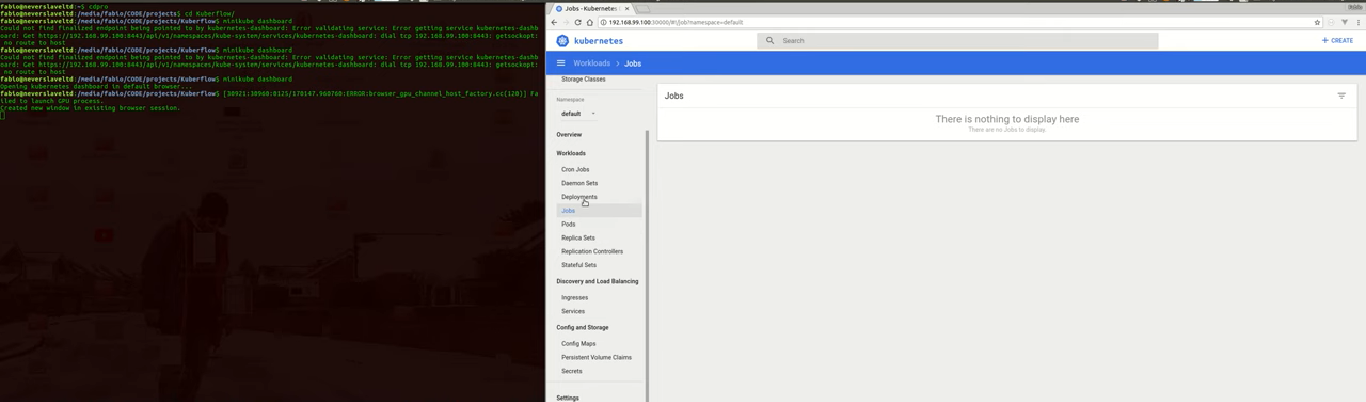Click 'There is nothing to display here' text
Viewport: 1366px width, 402px height.
point(1007,119)
